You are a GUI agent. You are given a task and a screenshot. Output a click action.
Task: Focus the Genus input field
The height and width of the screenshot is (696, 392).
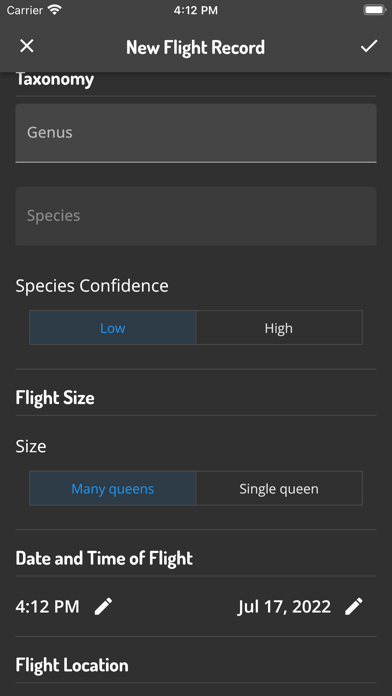196,133
